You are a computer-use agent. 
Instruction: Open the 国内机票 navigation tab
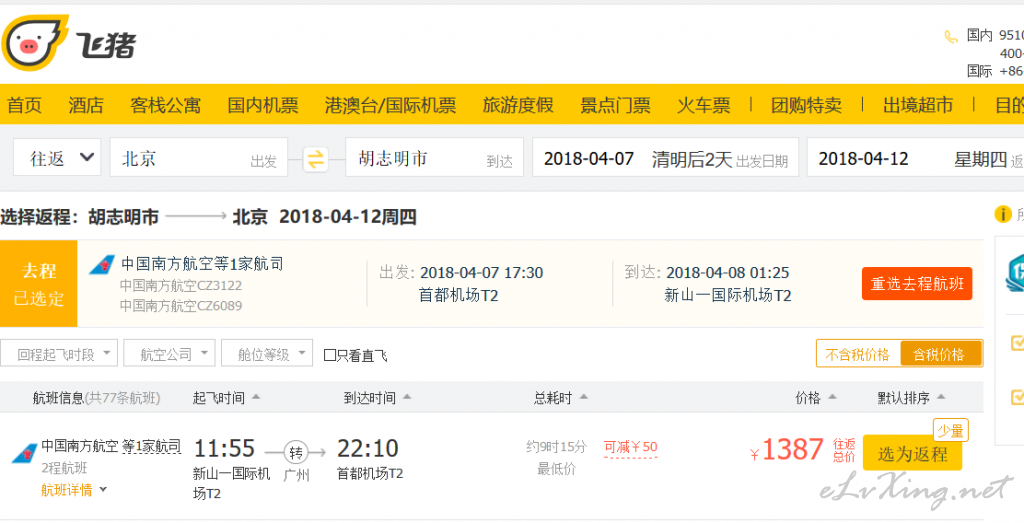click(x=263, y=105)
